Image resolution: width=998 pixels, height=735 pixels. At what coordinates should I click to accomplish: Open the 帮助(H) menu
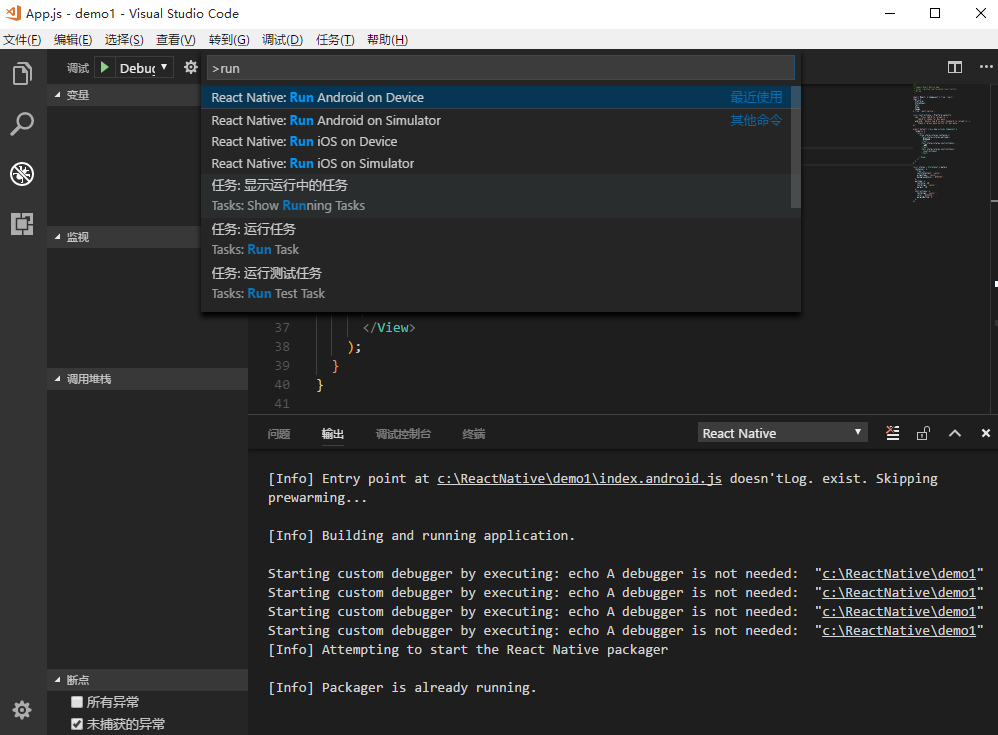pos(388,39)
